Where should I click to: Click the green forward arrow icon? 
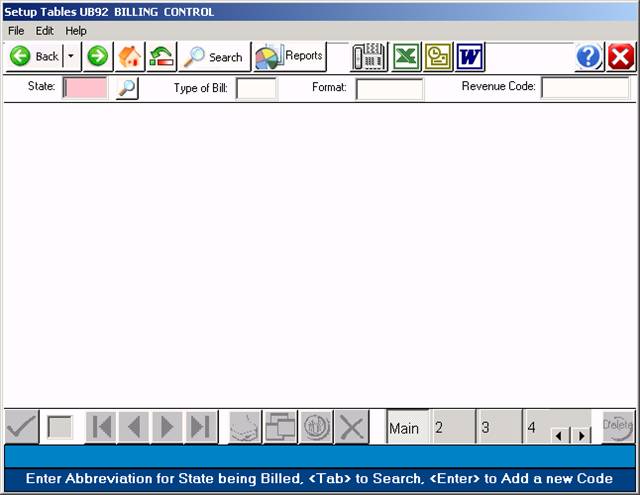point(97,57)
